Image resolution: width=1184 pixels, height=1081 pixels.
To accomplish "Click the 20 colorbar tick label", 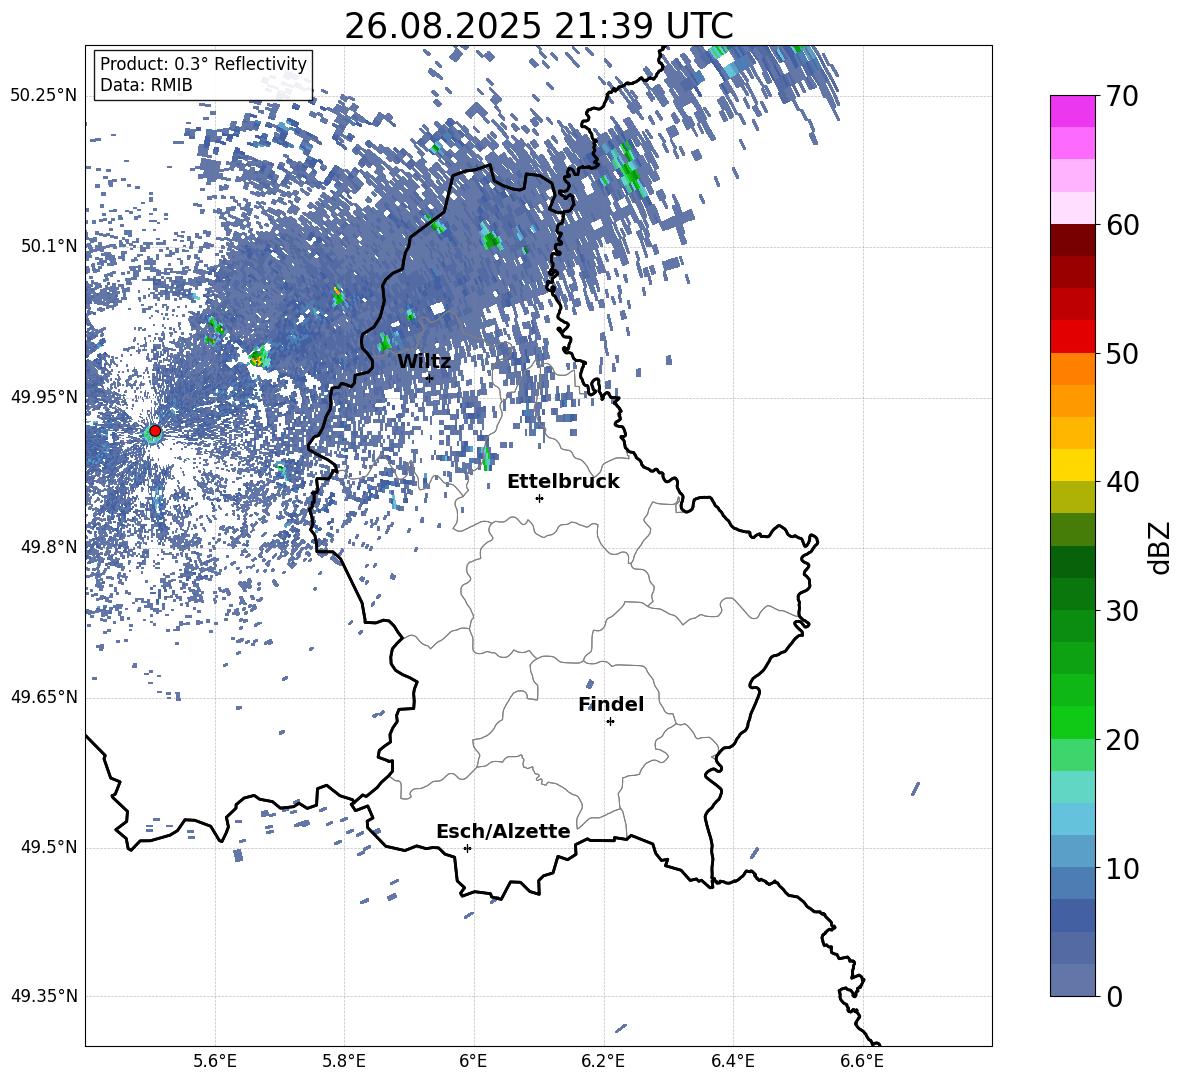I will pyautogui.click(x=1123, y=740).
